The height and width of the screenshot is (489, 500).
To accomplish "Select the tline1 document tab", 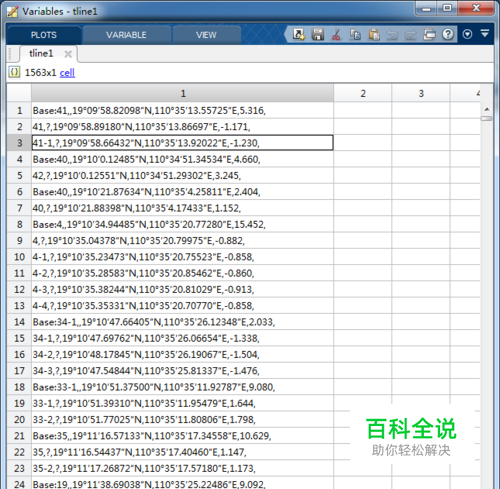I will tap(41, 53).
